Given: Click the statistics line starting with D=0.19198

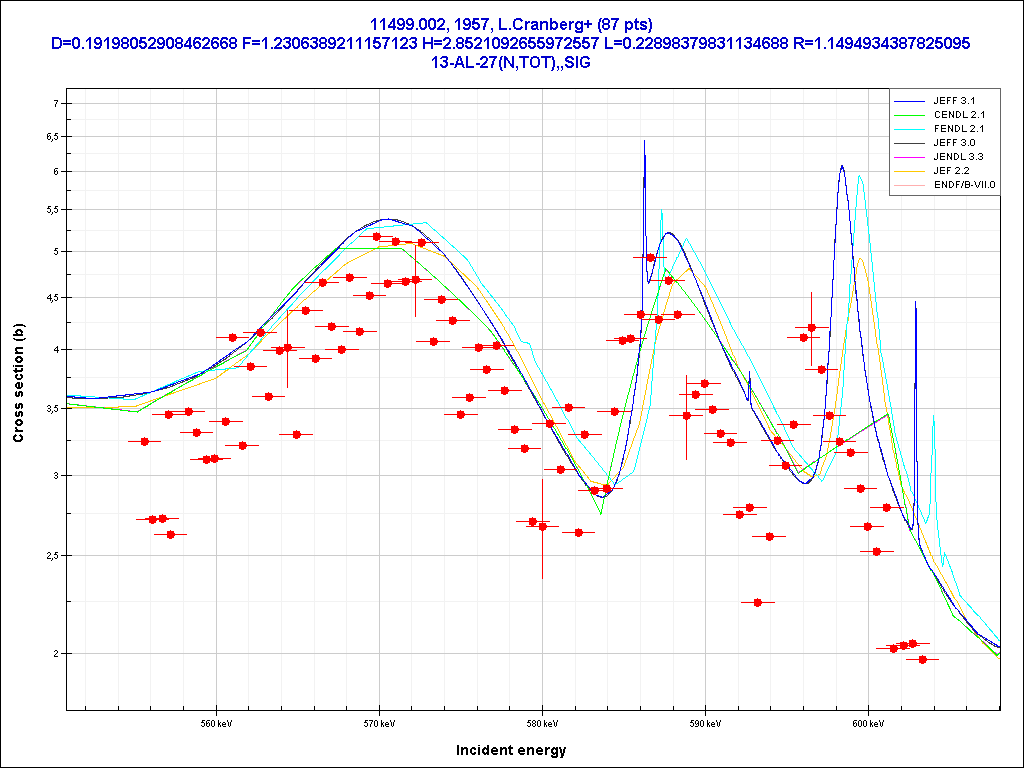Looking at the screenshot, I should point(511,43).
